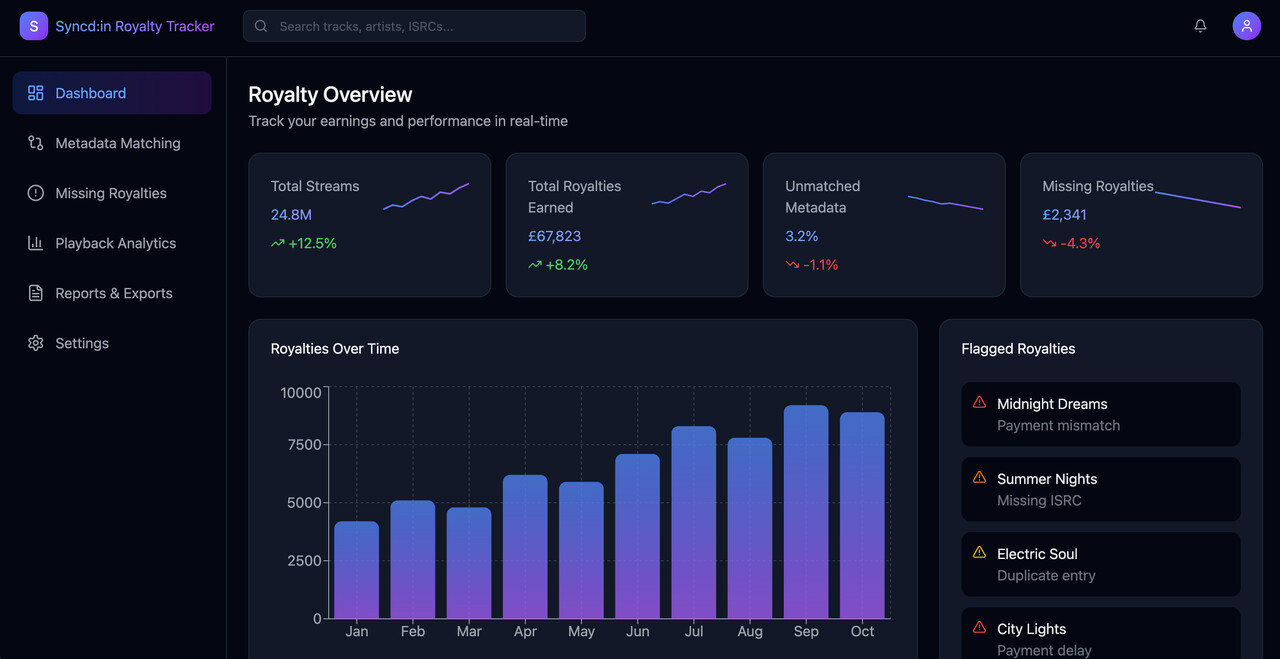The image size is (1280, 659).
Task: Click the Syncd:in logo icon
Action: point(34,26)
